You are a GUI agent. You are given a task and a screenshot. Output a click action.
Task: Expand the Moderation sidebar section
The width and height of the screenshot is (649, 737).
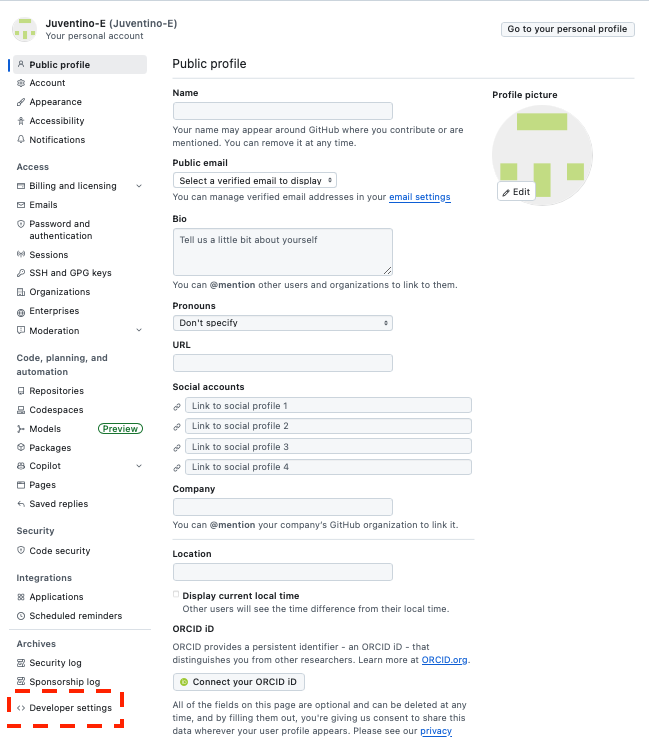139,330
